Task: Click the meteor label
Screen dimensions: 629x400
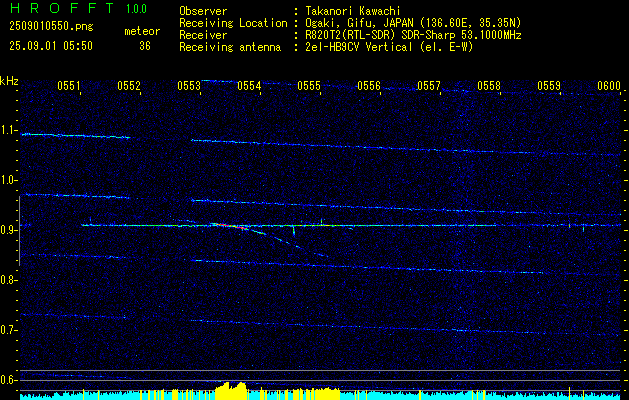Action: tap(142, 31)
